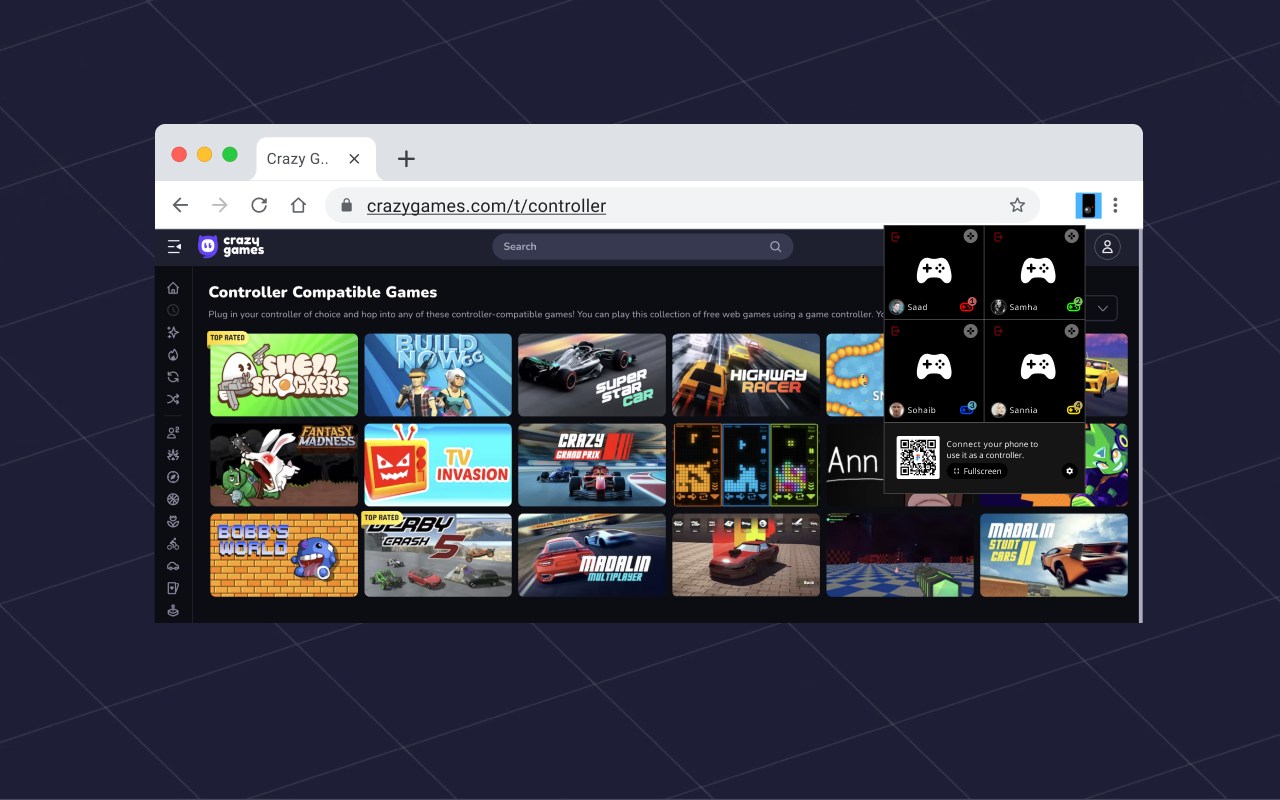Disconnect Samha's controller with exit icon
The height and width of the screenshot is (800, 1280).
click(997, 237)
